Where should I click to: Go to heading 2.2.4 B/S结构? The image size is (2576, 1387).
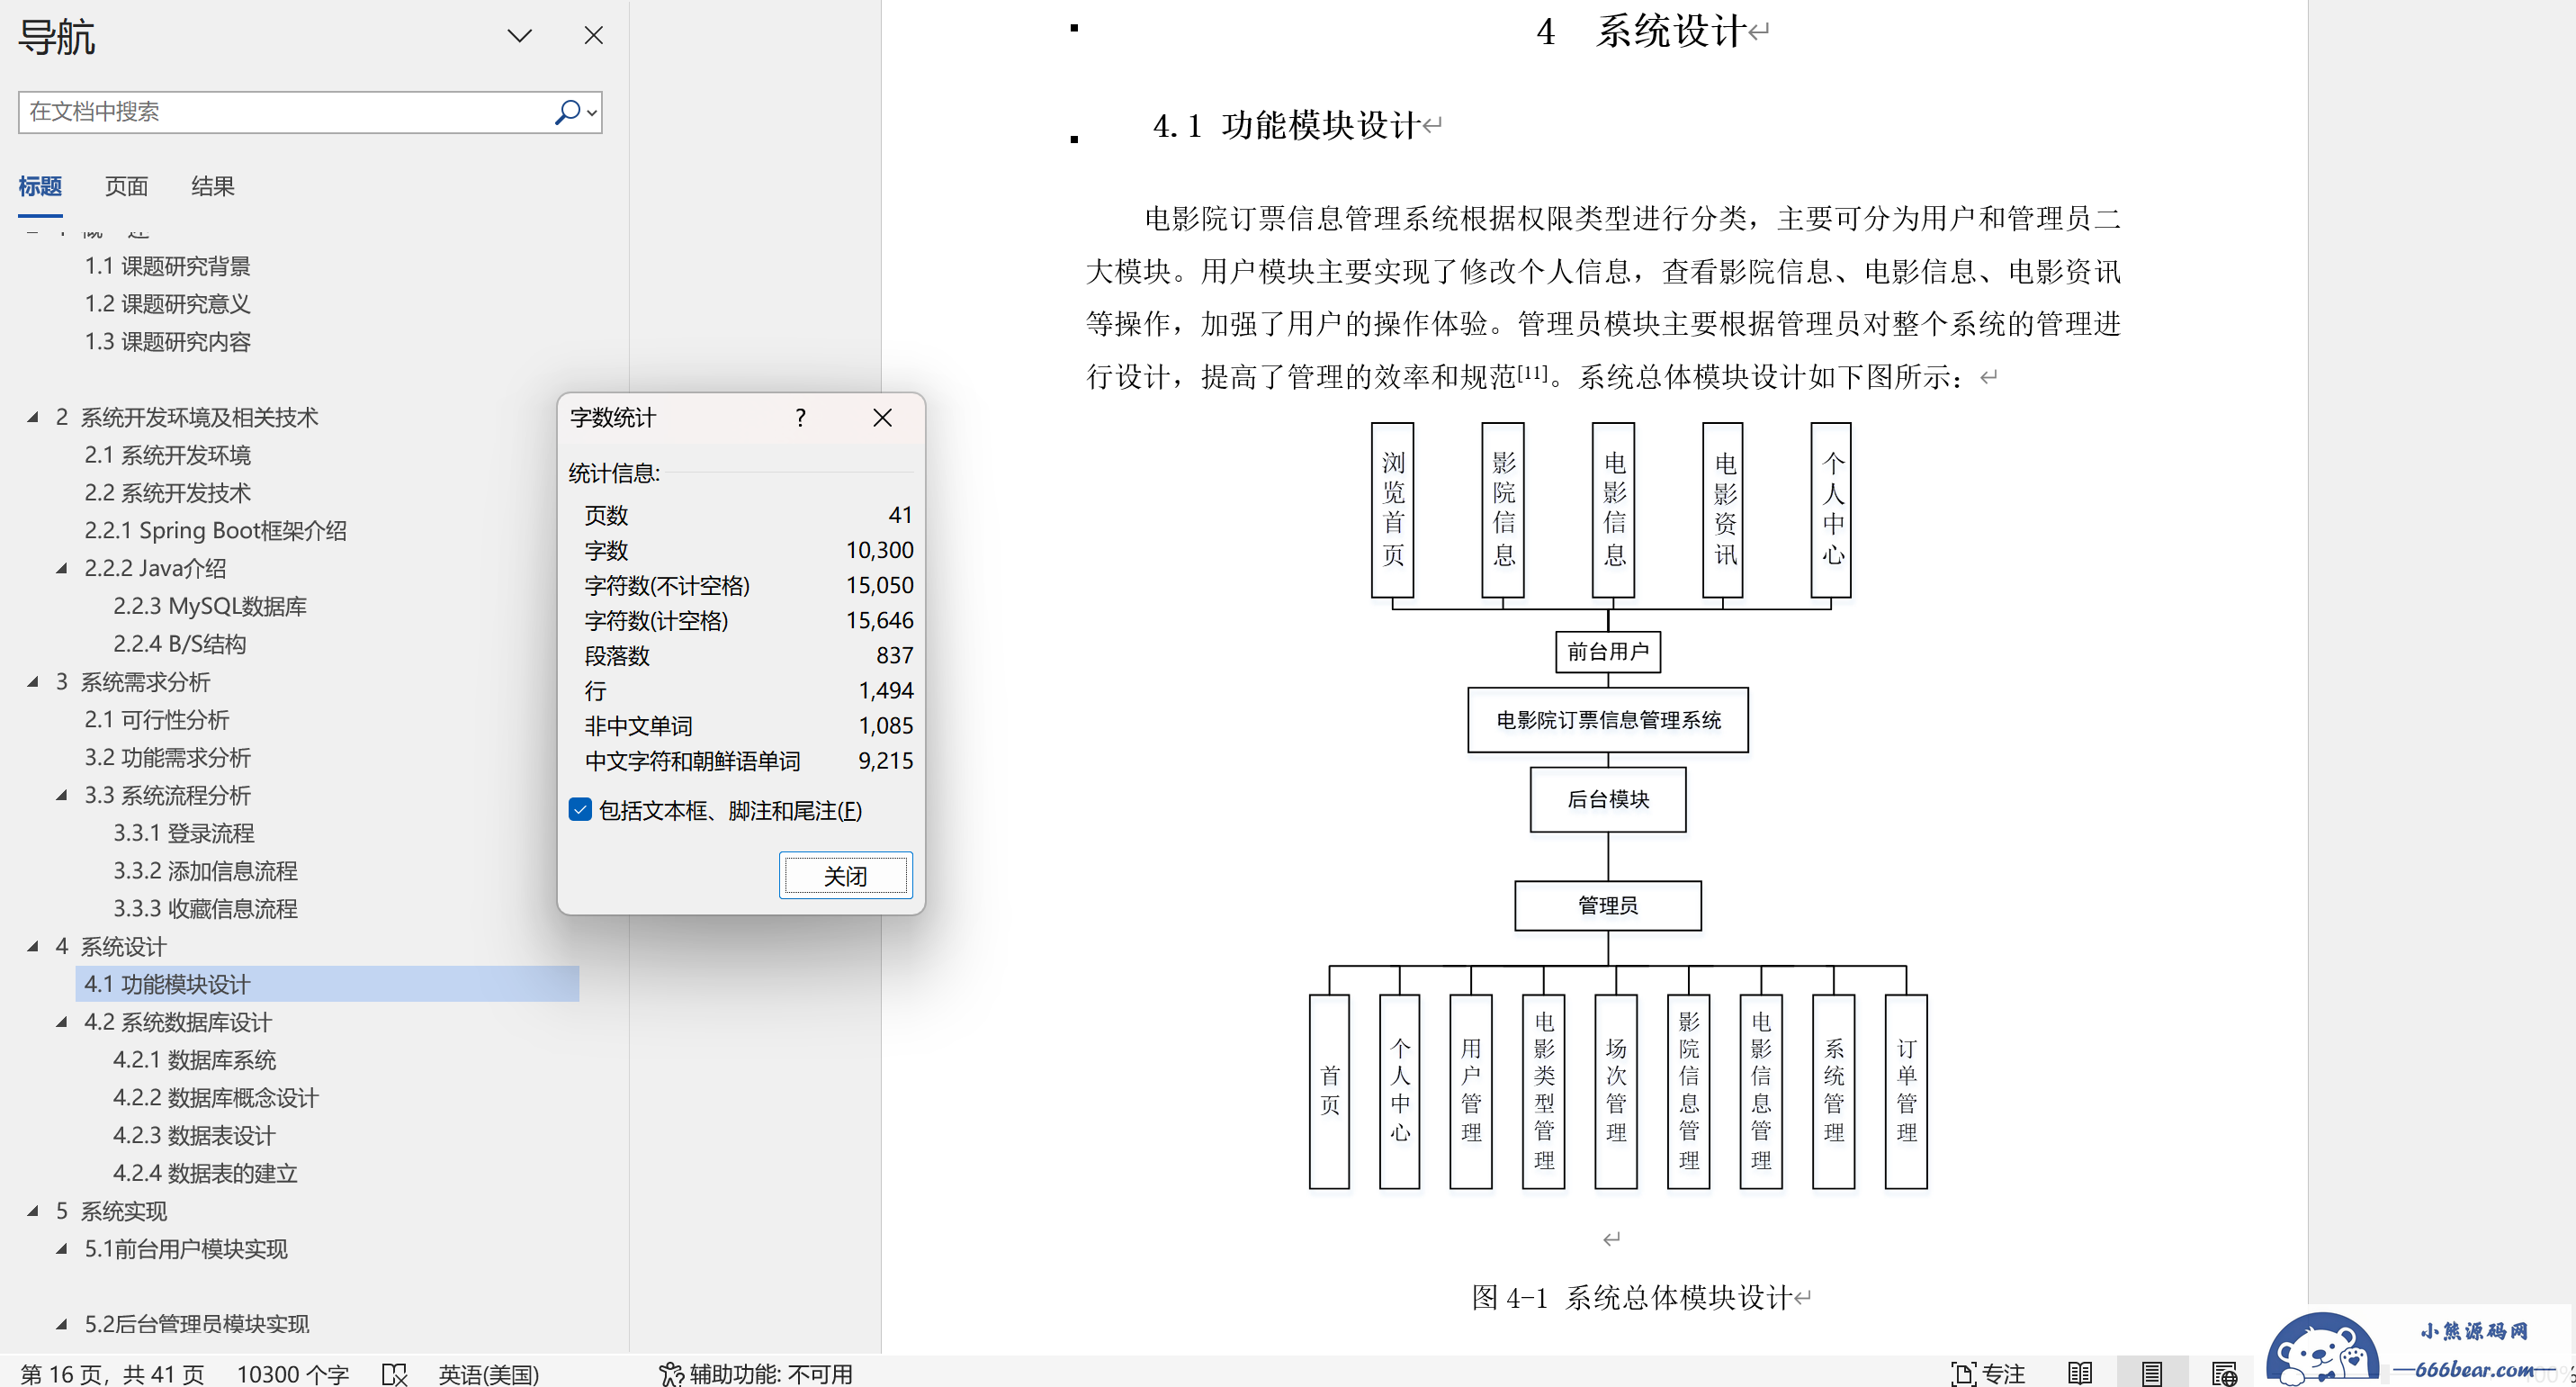(180, 644)
